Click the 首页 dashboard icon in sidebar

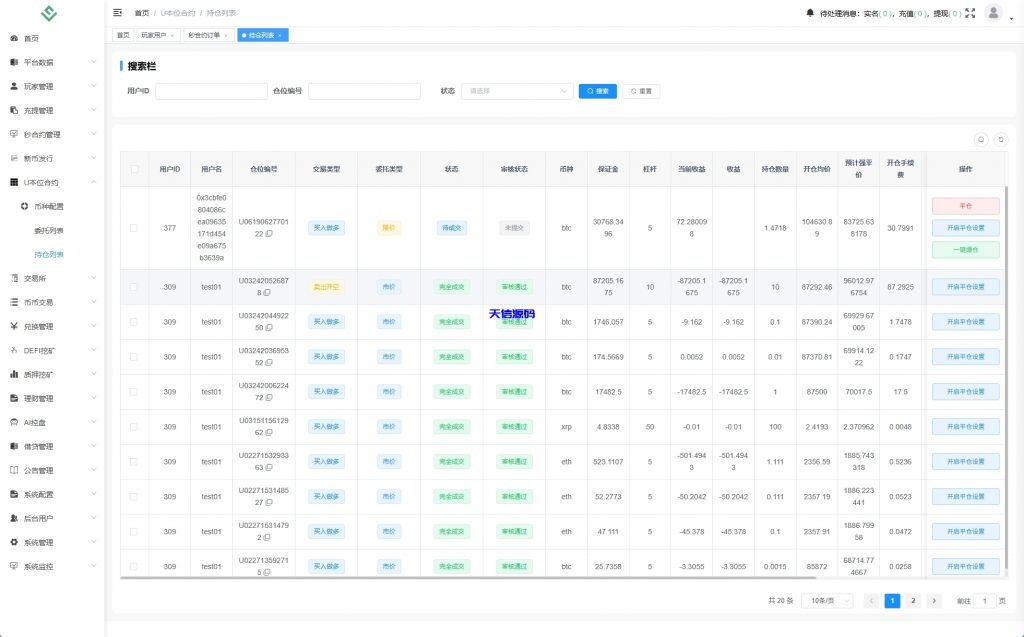[14, 39]
